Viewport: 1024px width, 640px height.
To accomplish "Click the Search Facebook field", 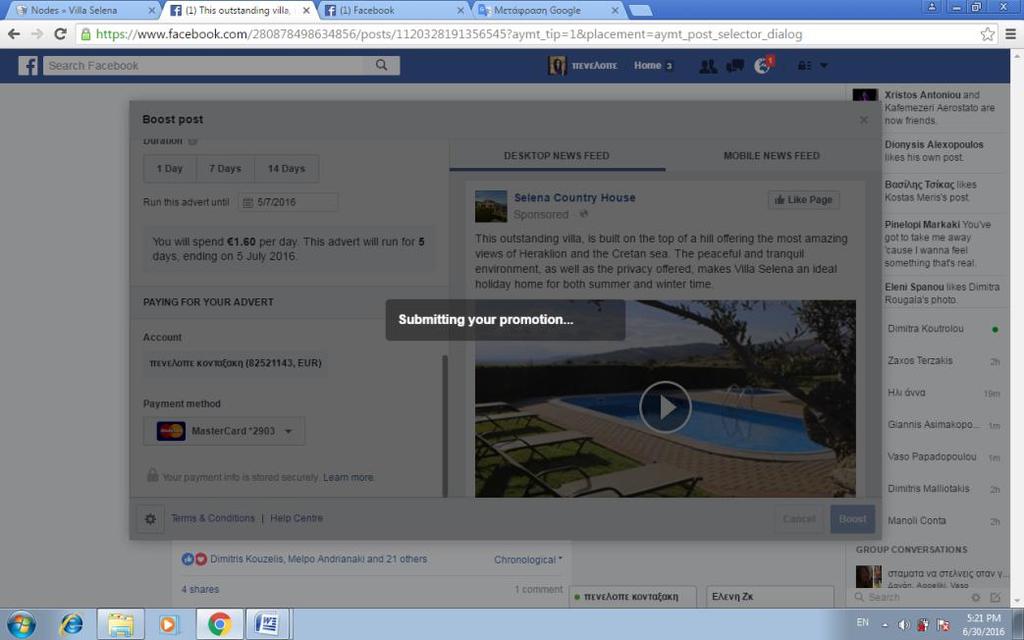I will [204, 65].
